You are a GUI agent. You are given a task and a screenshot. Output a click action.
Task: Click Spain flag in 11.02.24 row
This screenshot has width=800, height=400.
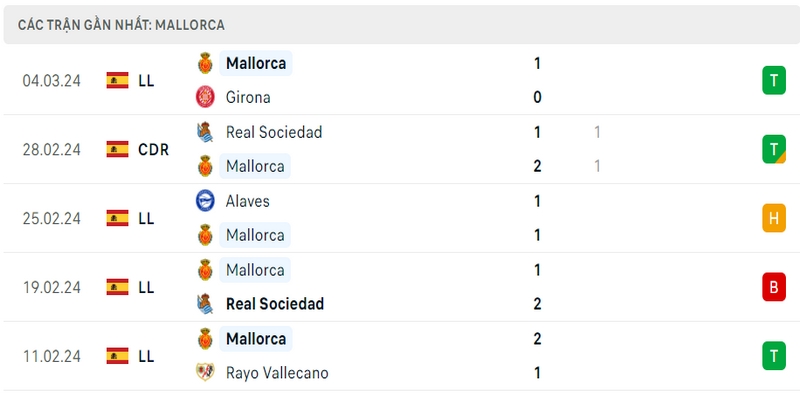117,356
